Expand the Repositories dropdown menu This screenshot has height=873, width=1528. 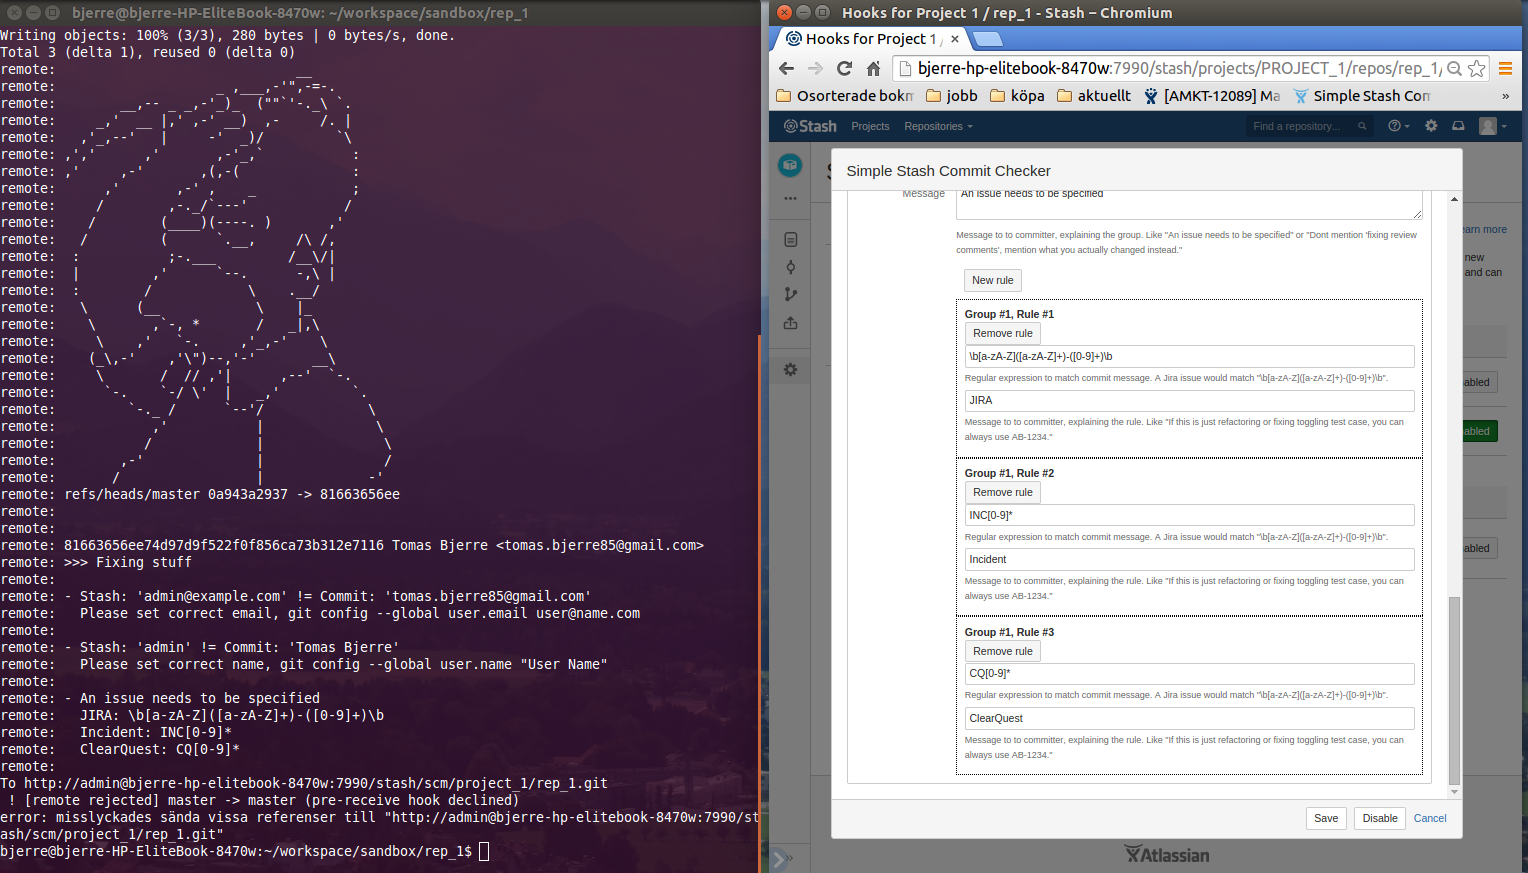938,126
